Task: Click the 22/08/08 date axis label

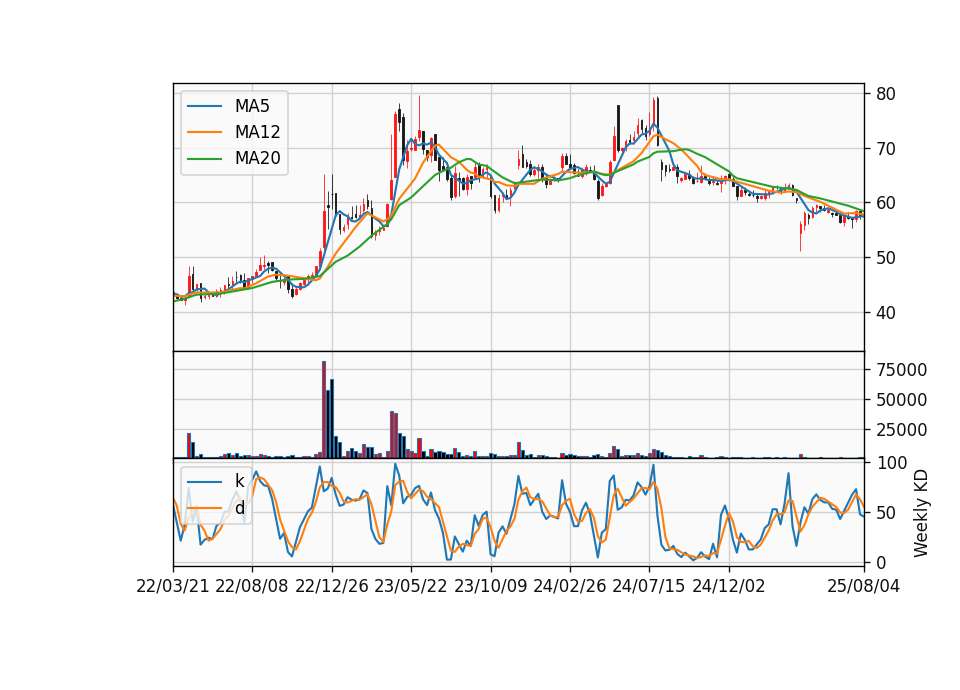Action: click(x=252, y=586)
